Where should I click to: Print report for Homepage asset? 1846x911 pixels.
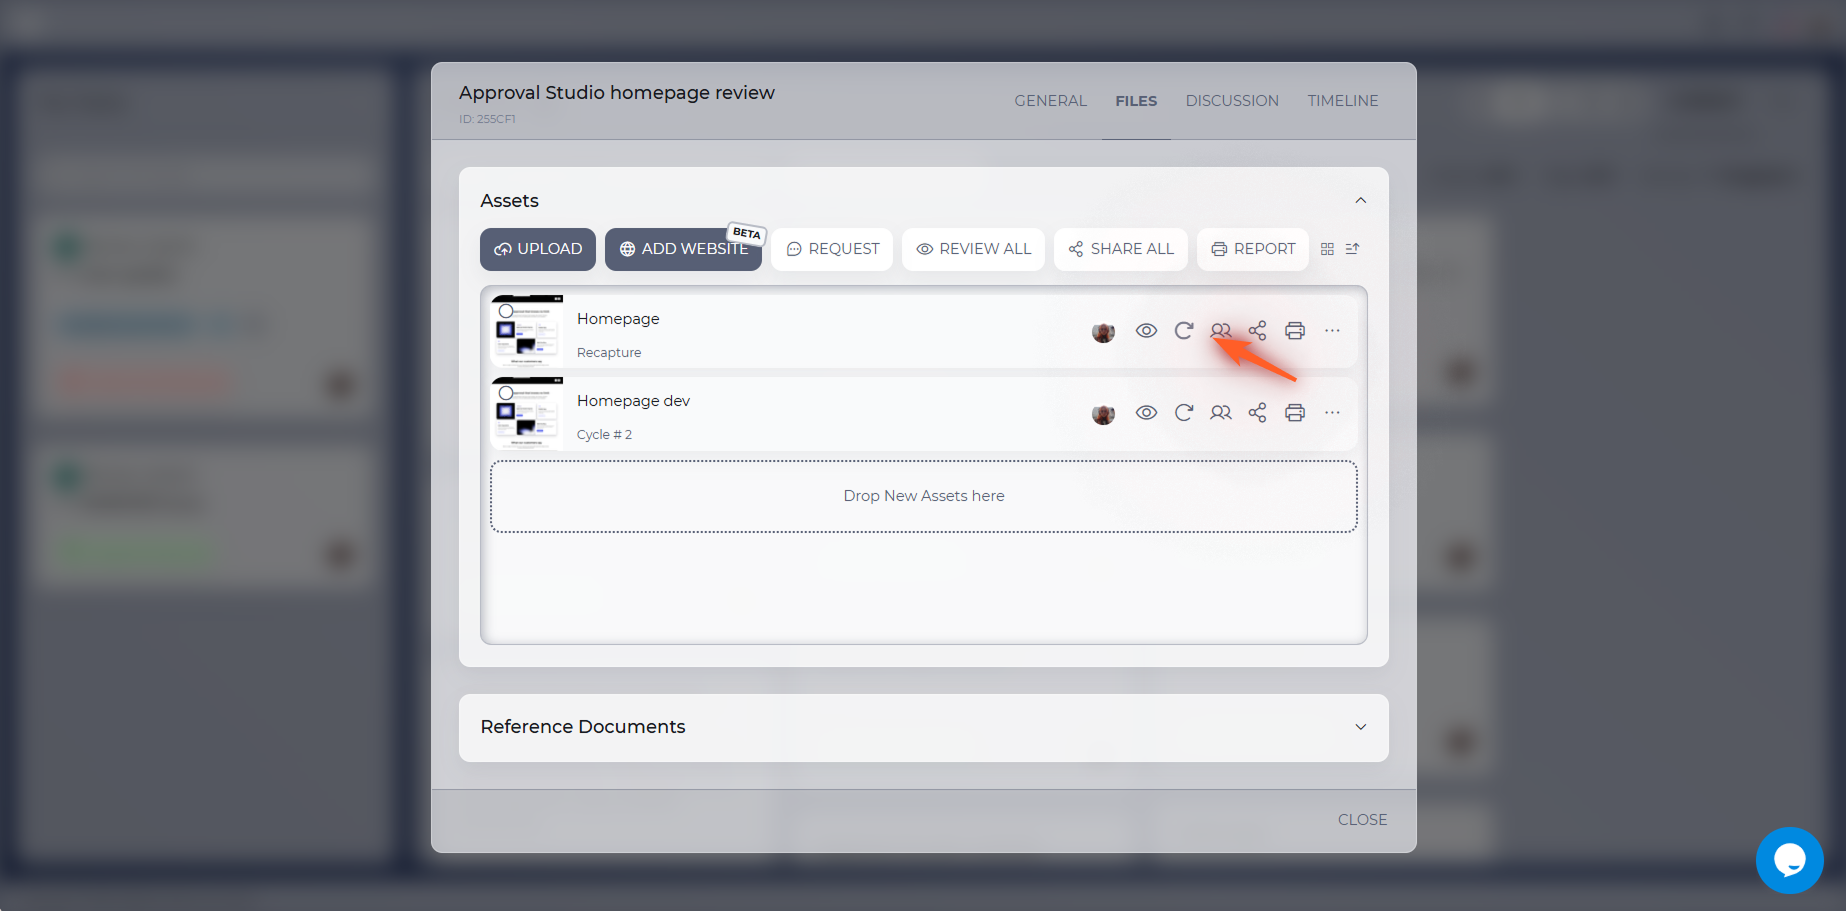pyautogui.click(x=1295, y=331)
